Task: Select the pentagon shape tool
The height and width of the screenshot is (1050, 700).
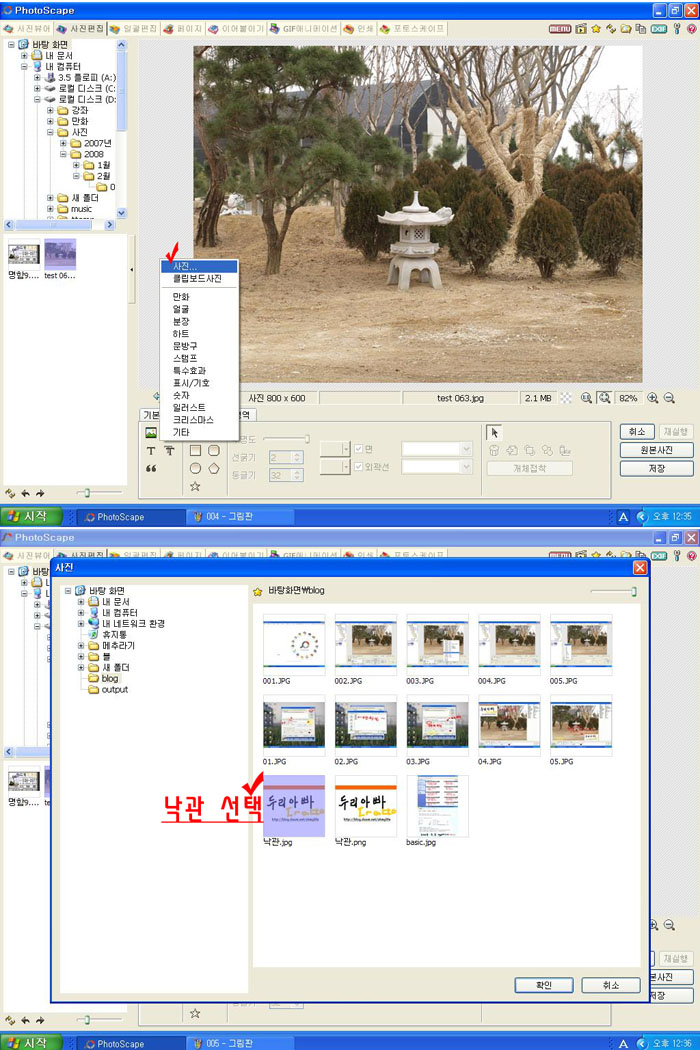Action: (x=214, y=468)
